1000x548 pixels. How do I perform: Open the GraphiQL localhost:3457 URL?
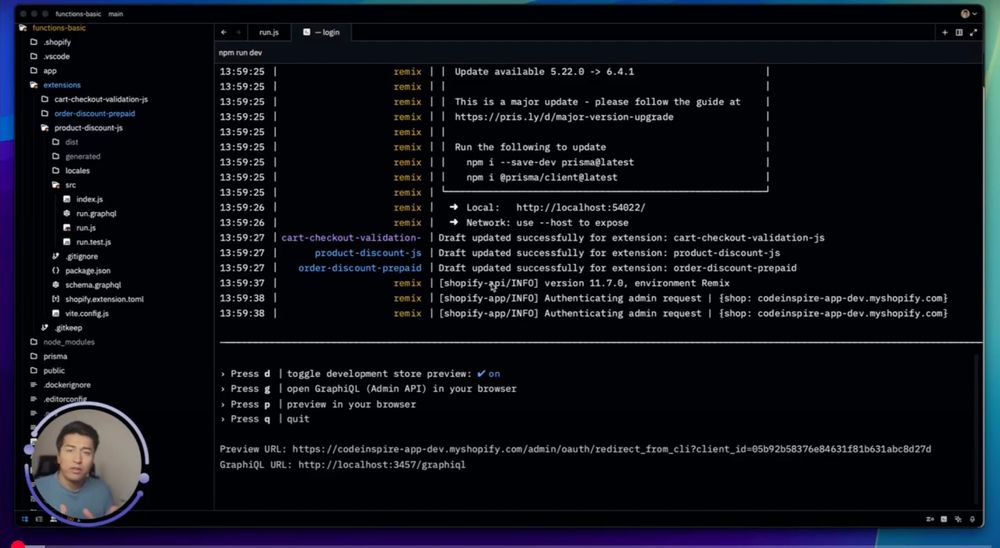[x=381, y=464]
